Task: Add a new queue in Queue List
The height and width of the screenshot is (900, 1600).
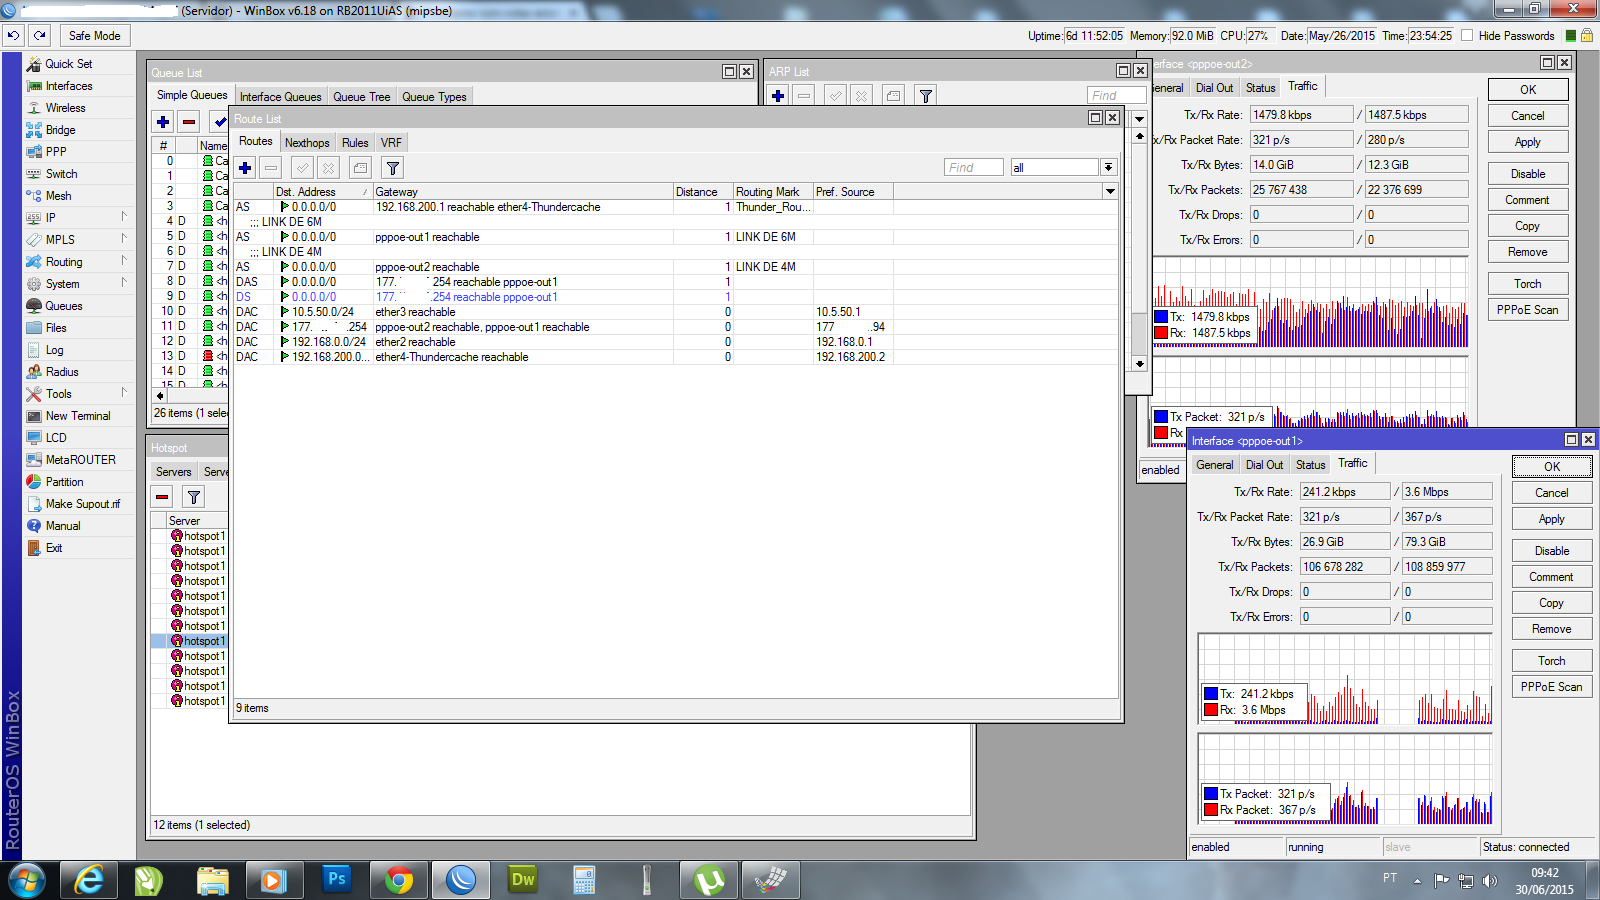Action: 163,122
